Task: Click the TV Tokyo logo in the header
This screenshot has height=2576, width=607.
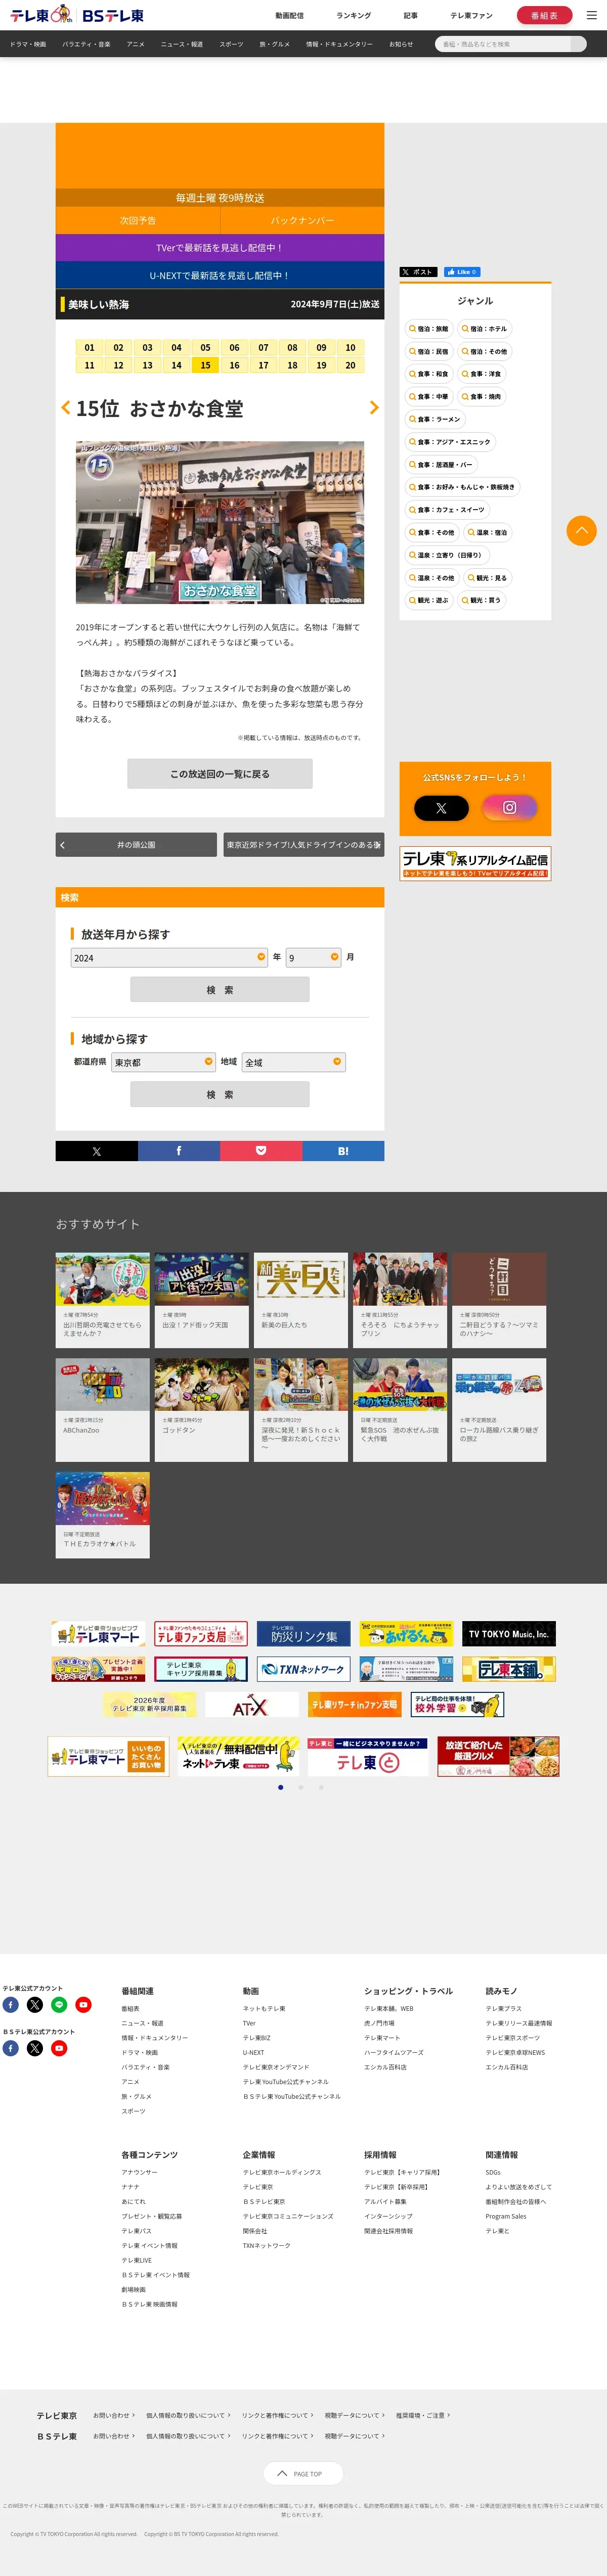Action: tap(40, 15)
